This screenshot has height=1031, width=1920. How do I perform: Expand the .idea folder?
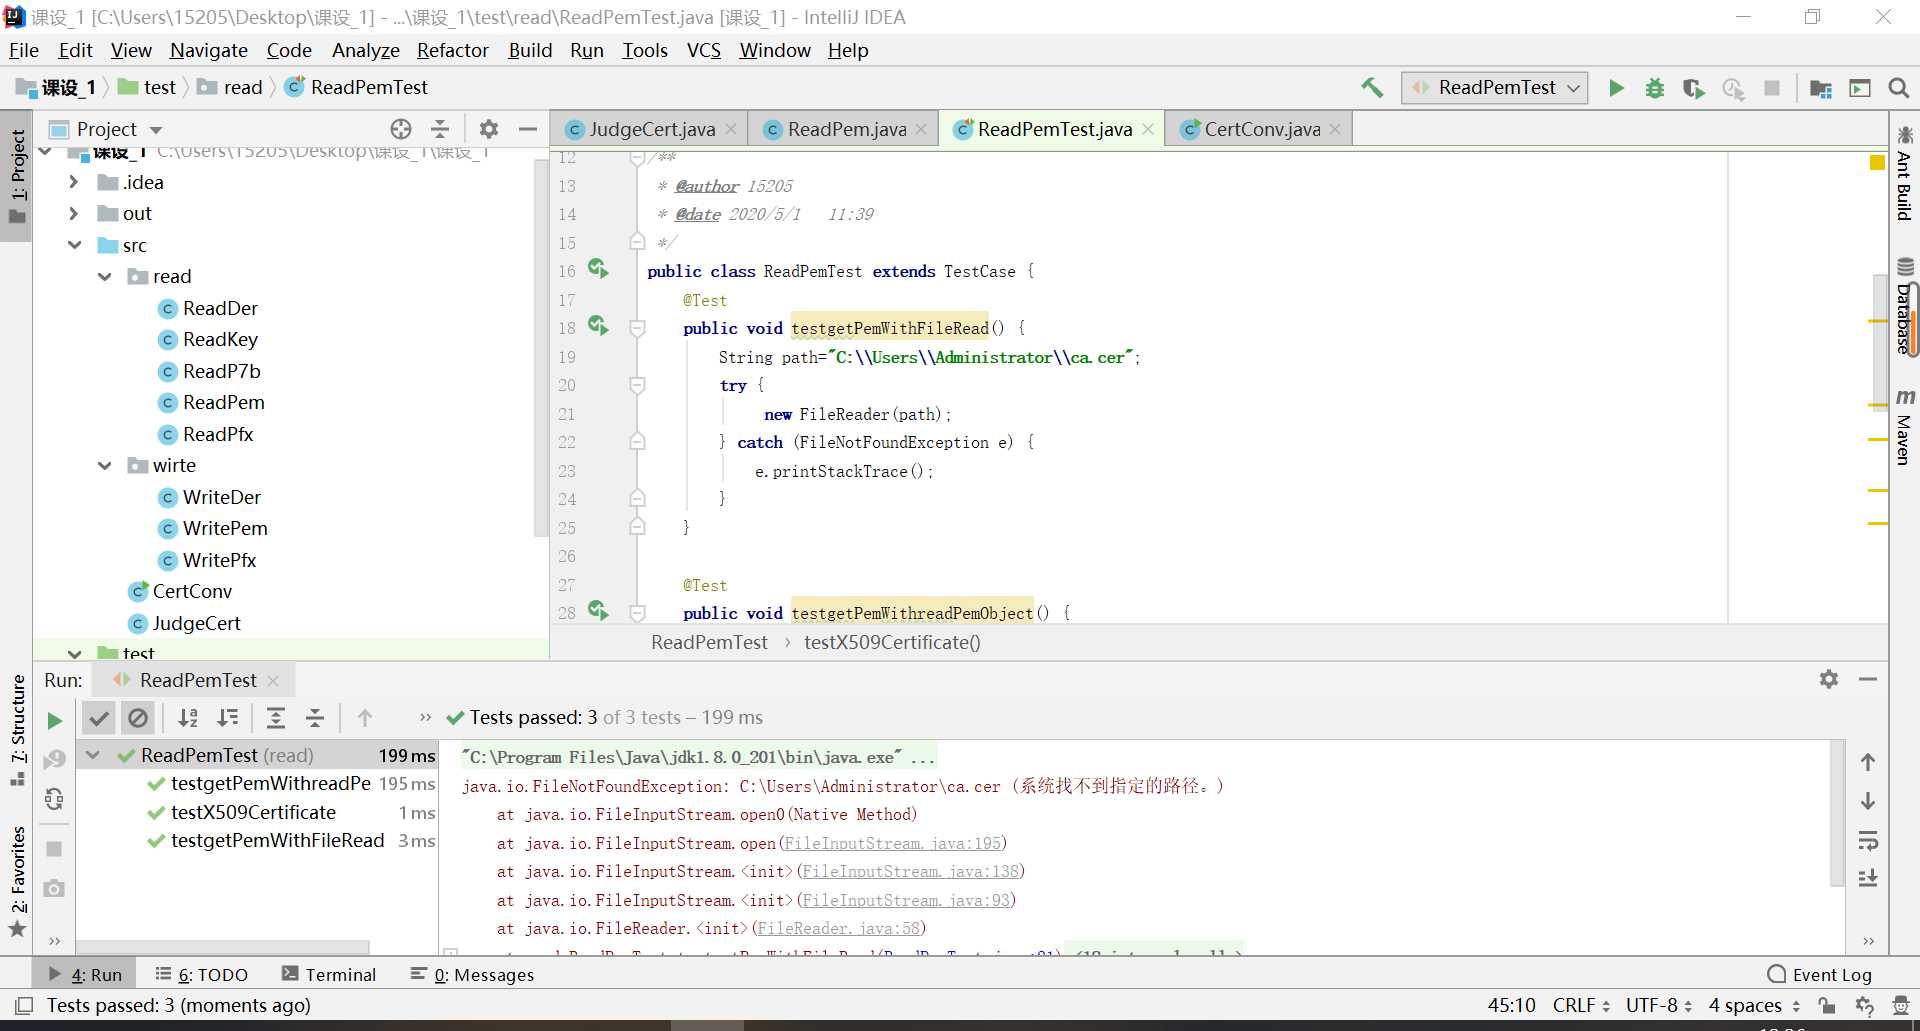pos(73,182)
